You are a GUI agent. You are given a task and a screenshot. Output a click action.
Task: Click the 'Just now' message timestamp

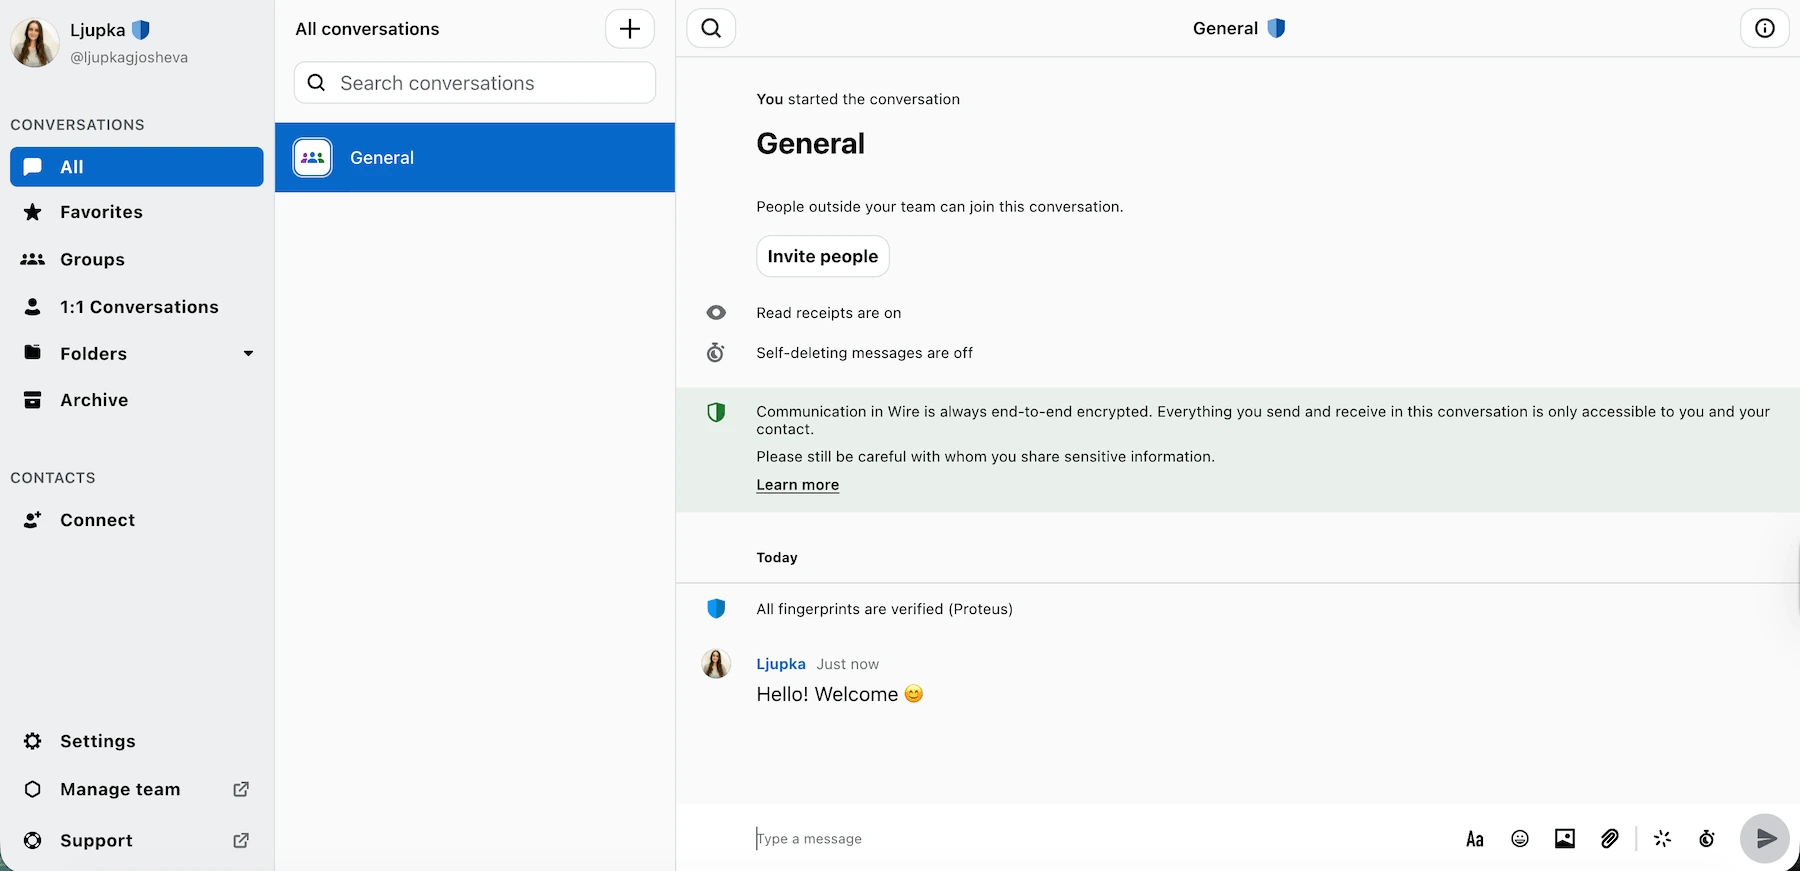(848, 664)
